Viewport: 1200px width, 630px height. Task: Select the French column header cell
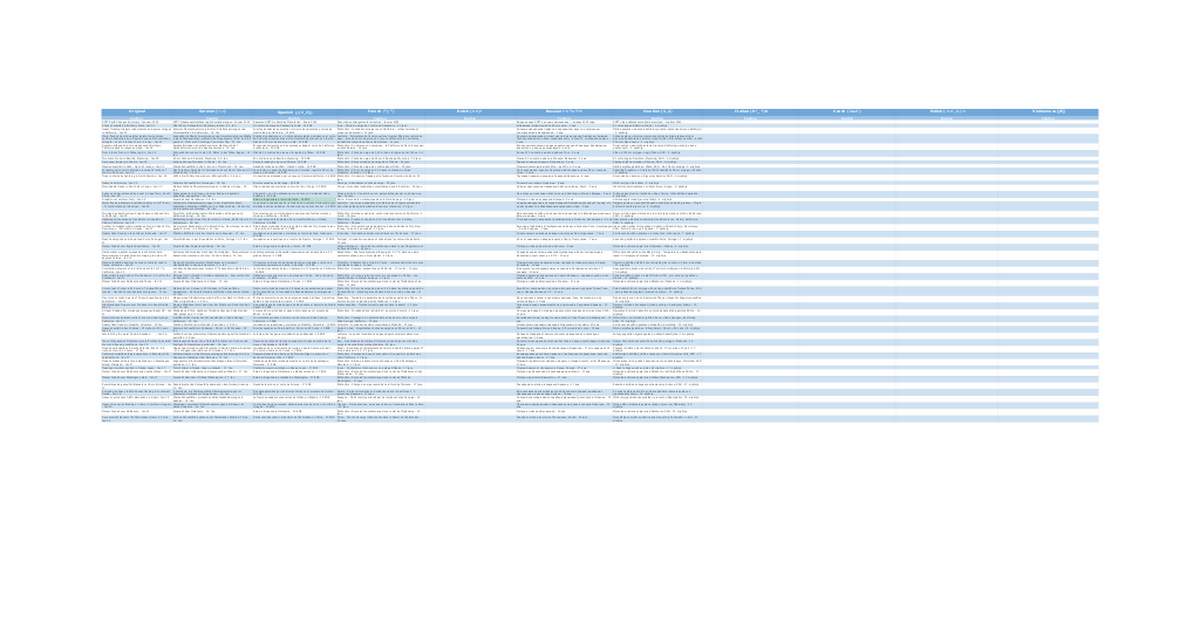pos(381,112)
